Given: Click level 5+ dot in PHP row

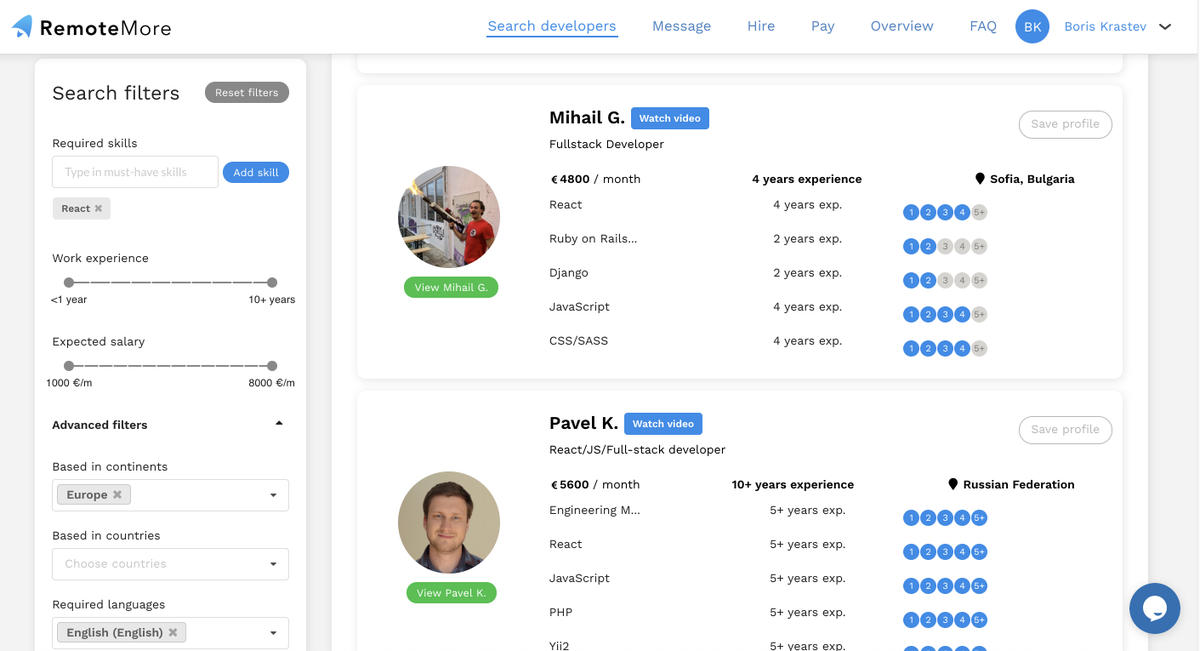Looking at the screenshot, I should coord(979,620).
